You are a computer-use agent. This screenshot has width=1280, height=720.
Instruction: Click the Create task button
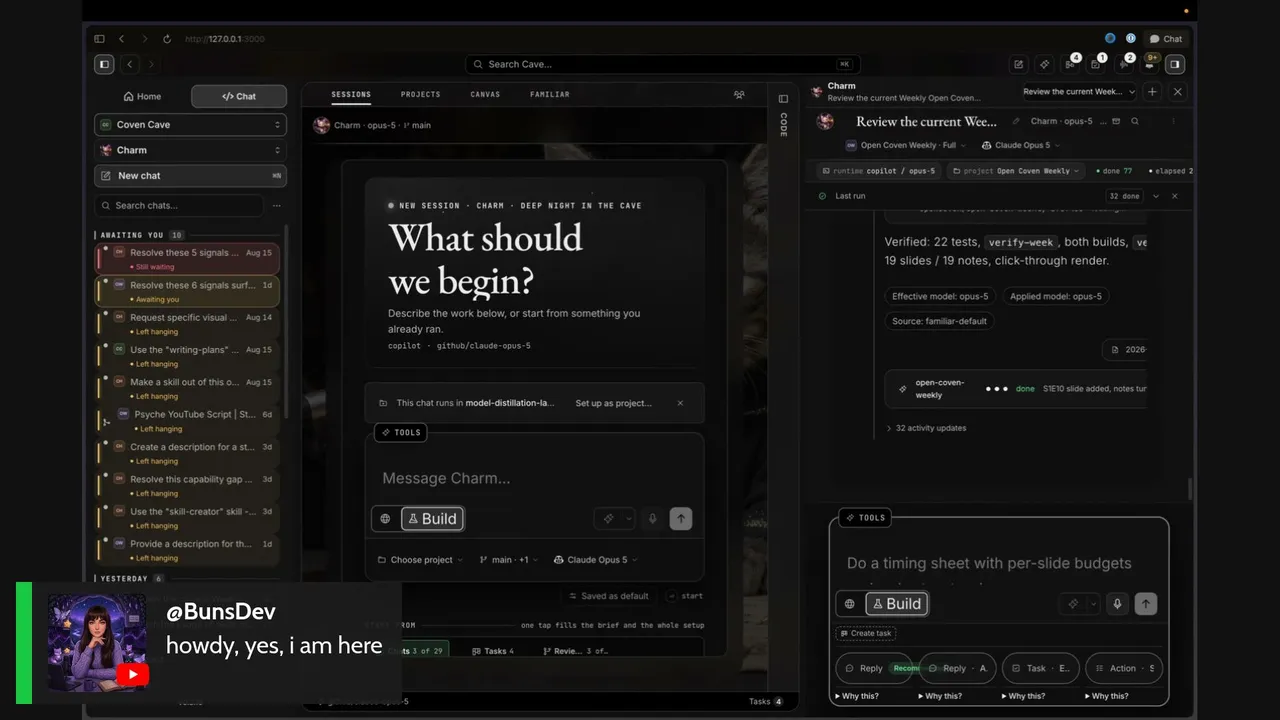point(866,633)
